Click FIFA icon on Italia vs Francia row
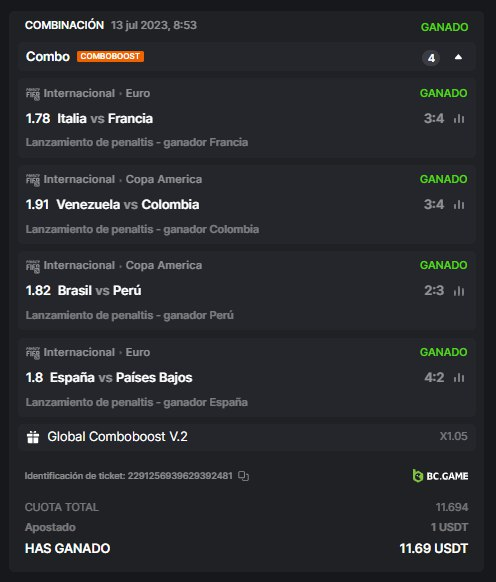 (33, 94)
